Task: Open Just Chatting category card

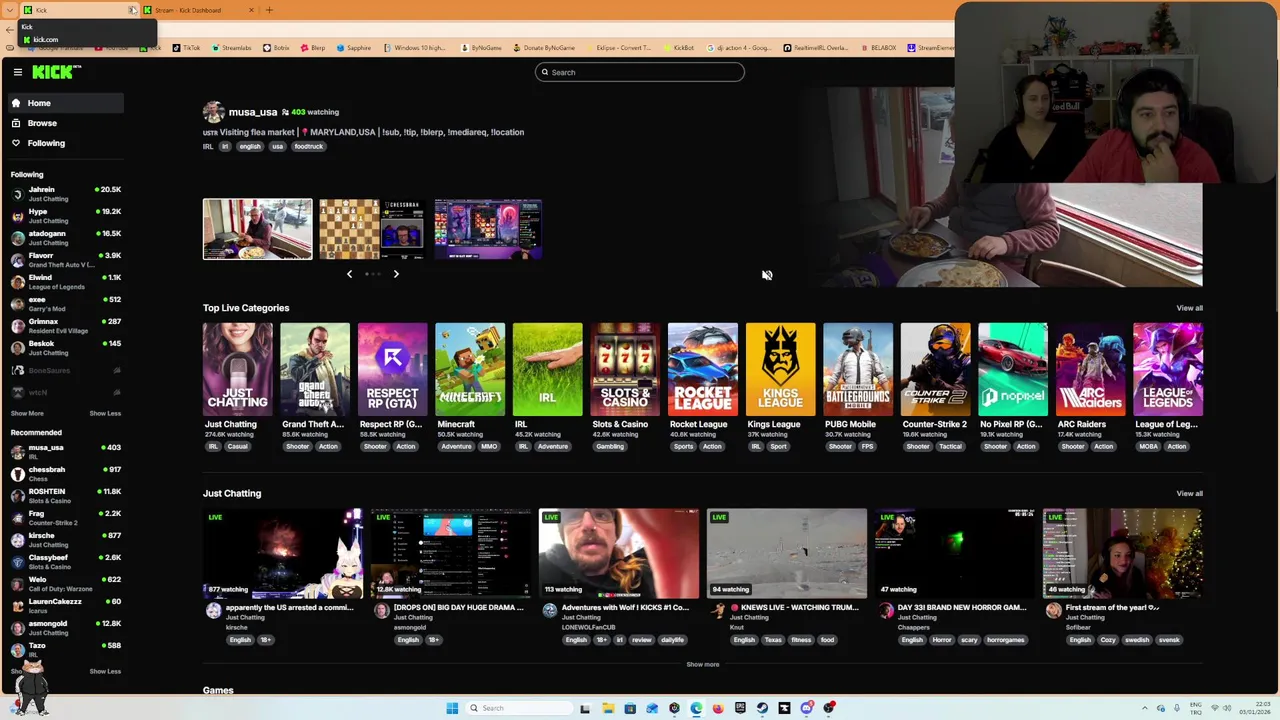Action: click(237, 369)
